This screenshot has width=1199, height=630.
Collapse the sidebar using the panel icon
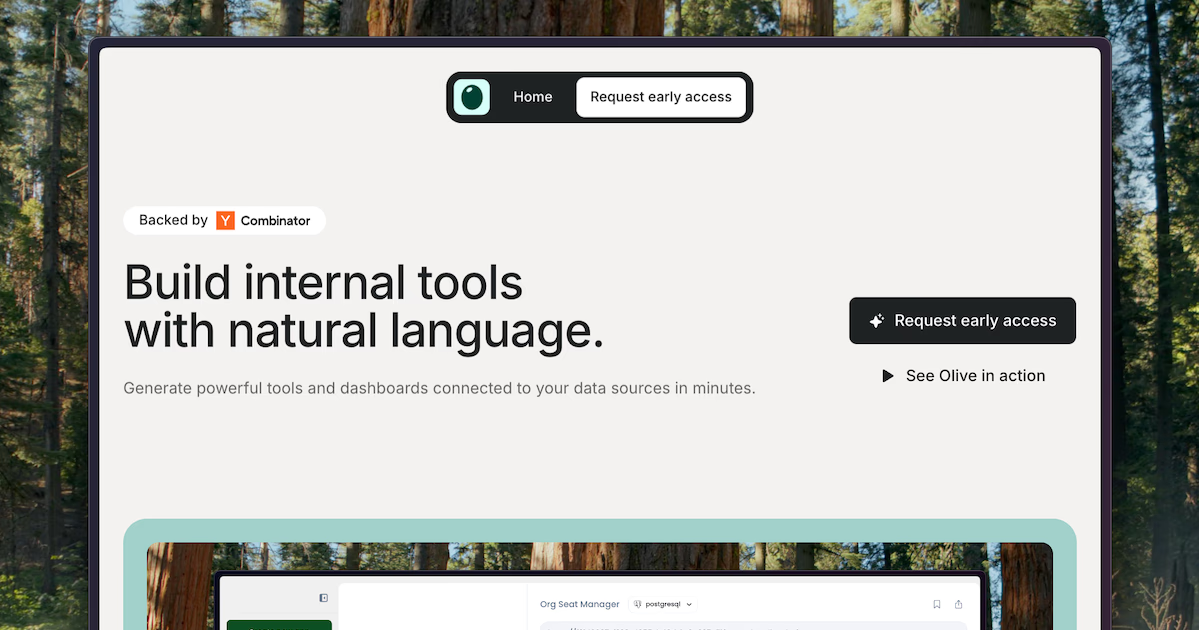[323, 598]
